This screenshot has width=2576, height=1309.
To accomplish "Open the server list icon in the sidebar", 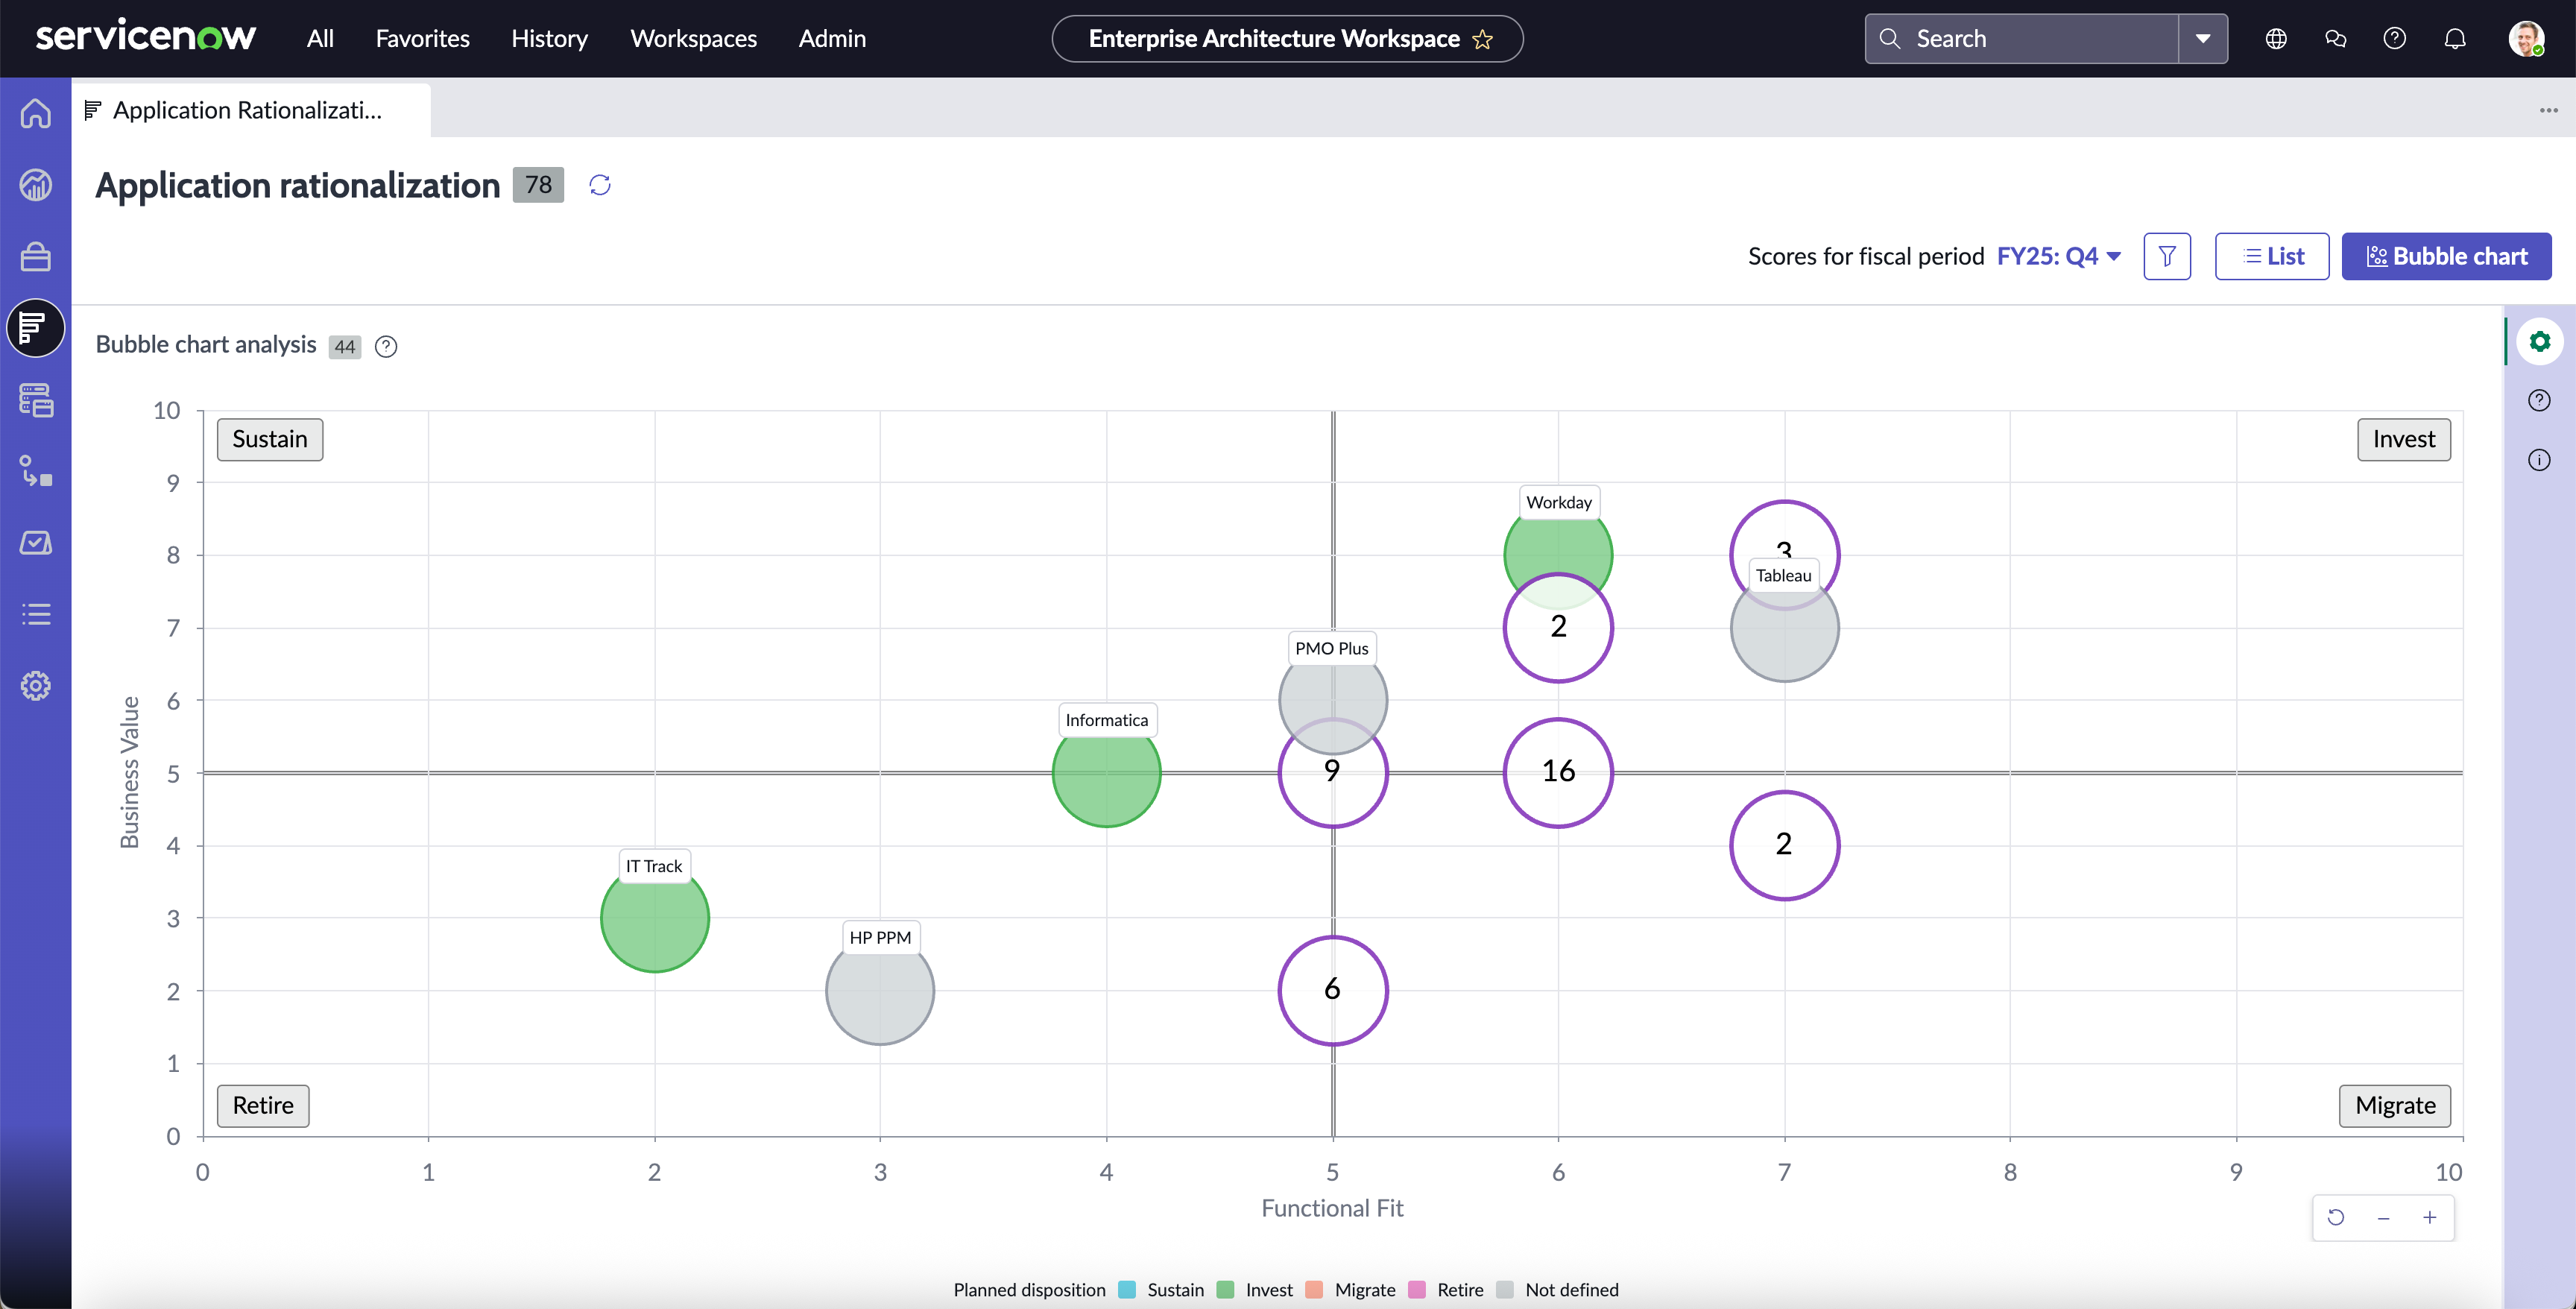I will tap(36, 400).
